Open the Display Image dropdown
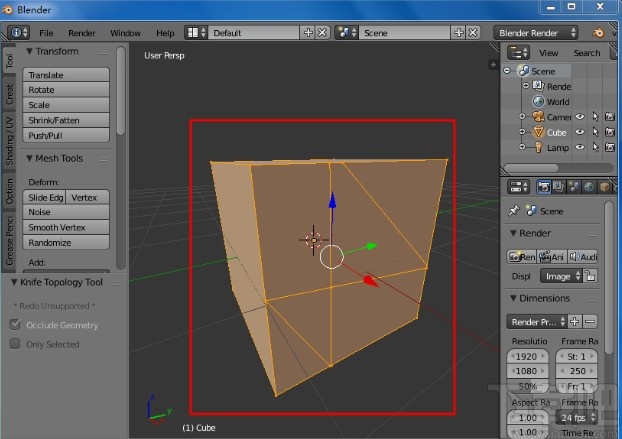This screenshot has width=622, height=439. click(x=562, y=276)
